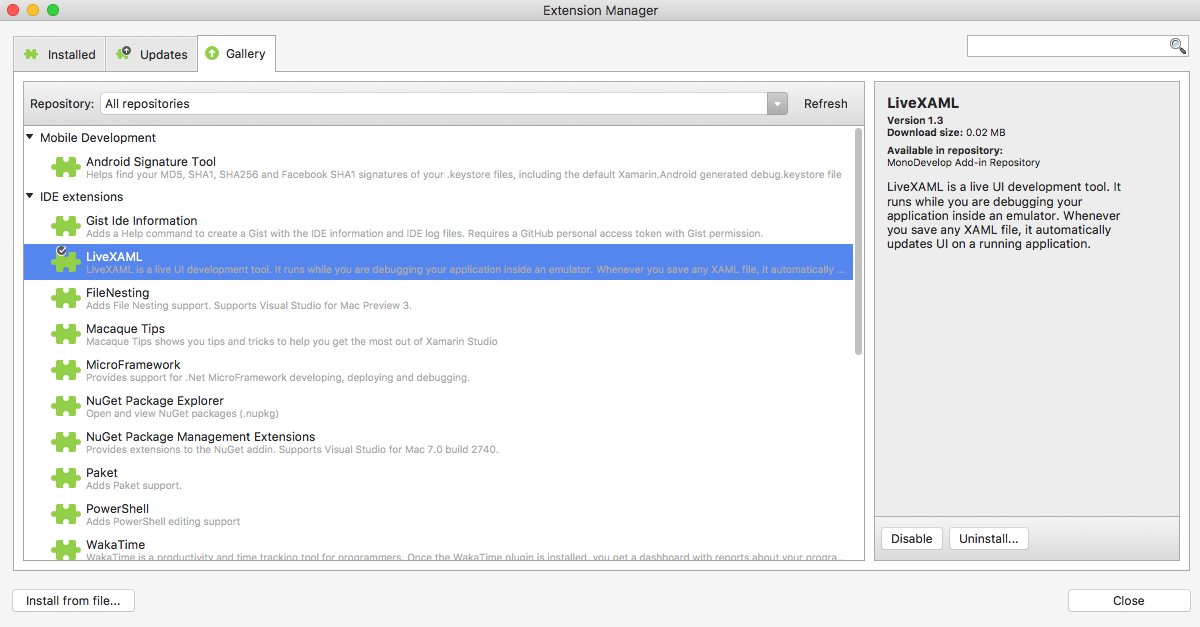This screenshot has height=627, width=1200.
Task: Select NuGet Package Management Extensions entry
Action: 438,442
